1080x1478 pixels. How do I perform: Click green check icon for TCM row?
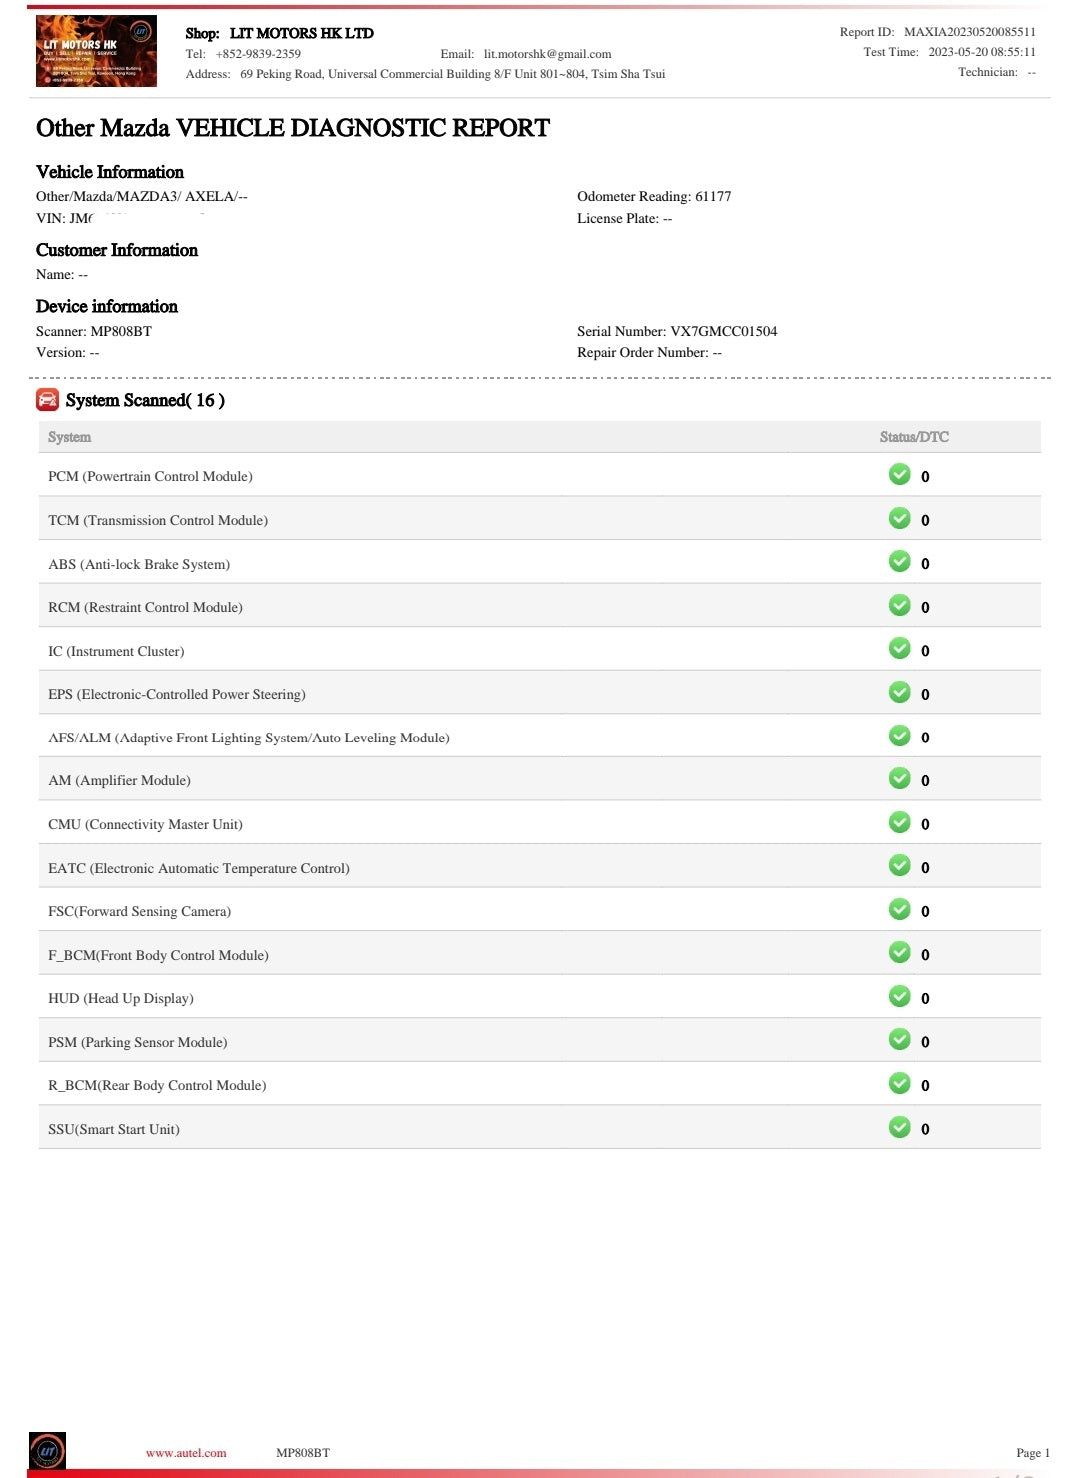pos(899,518)
